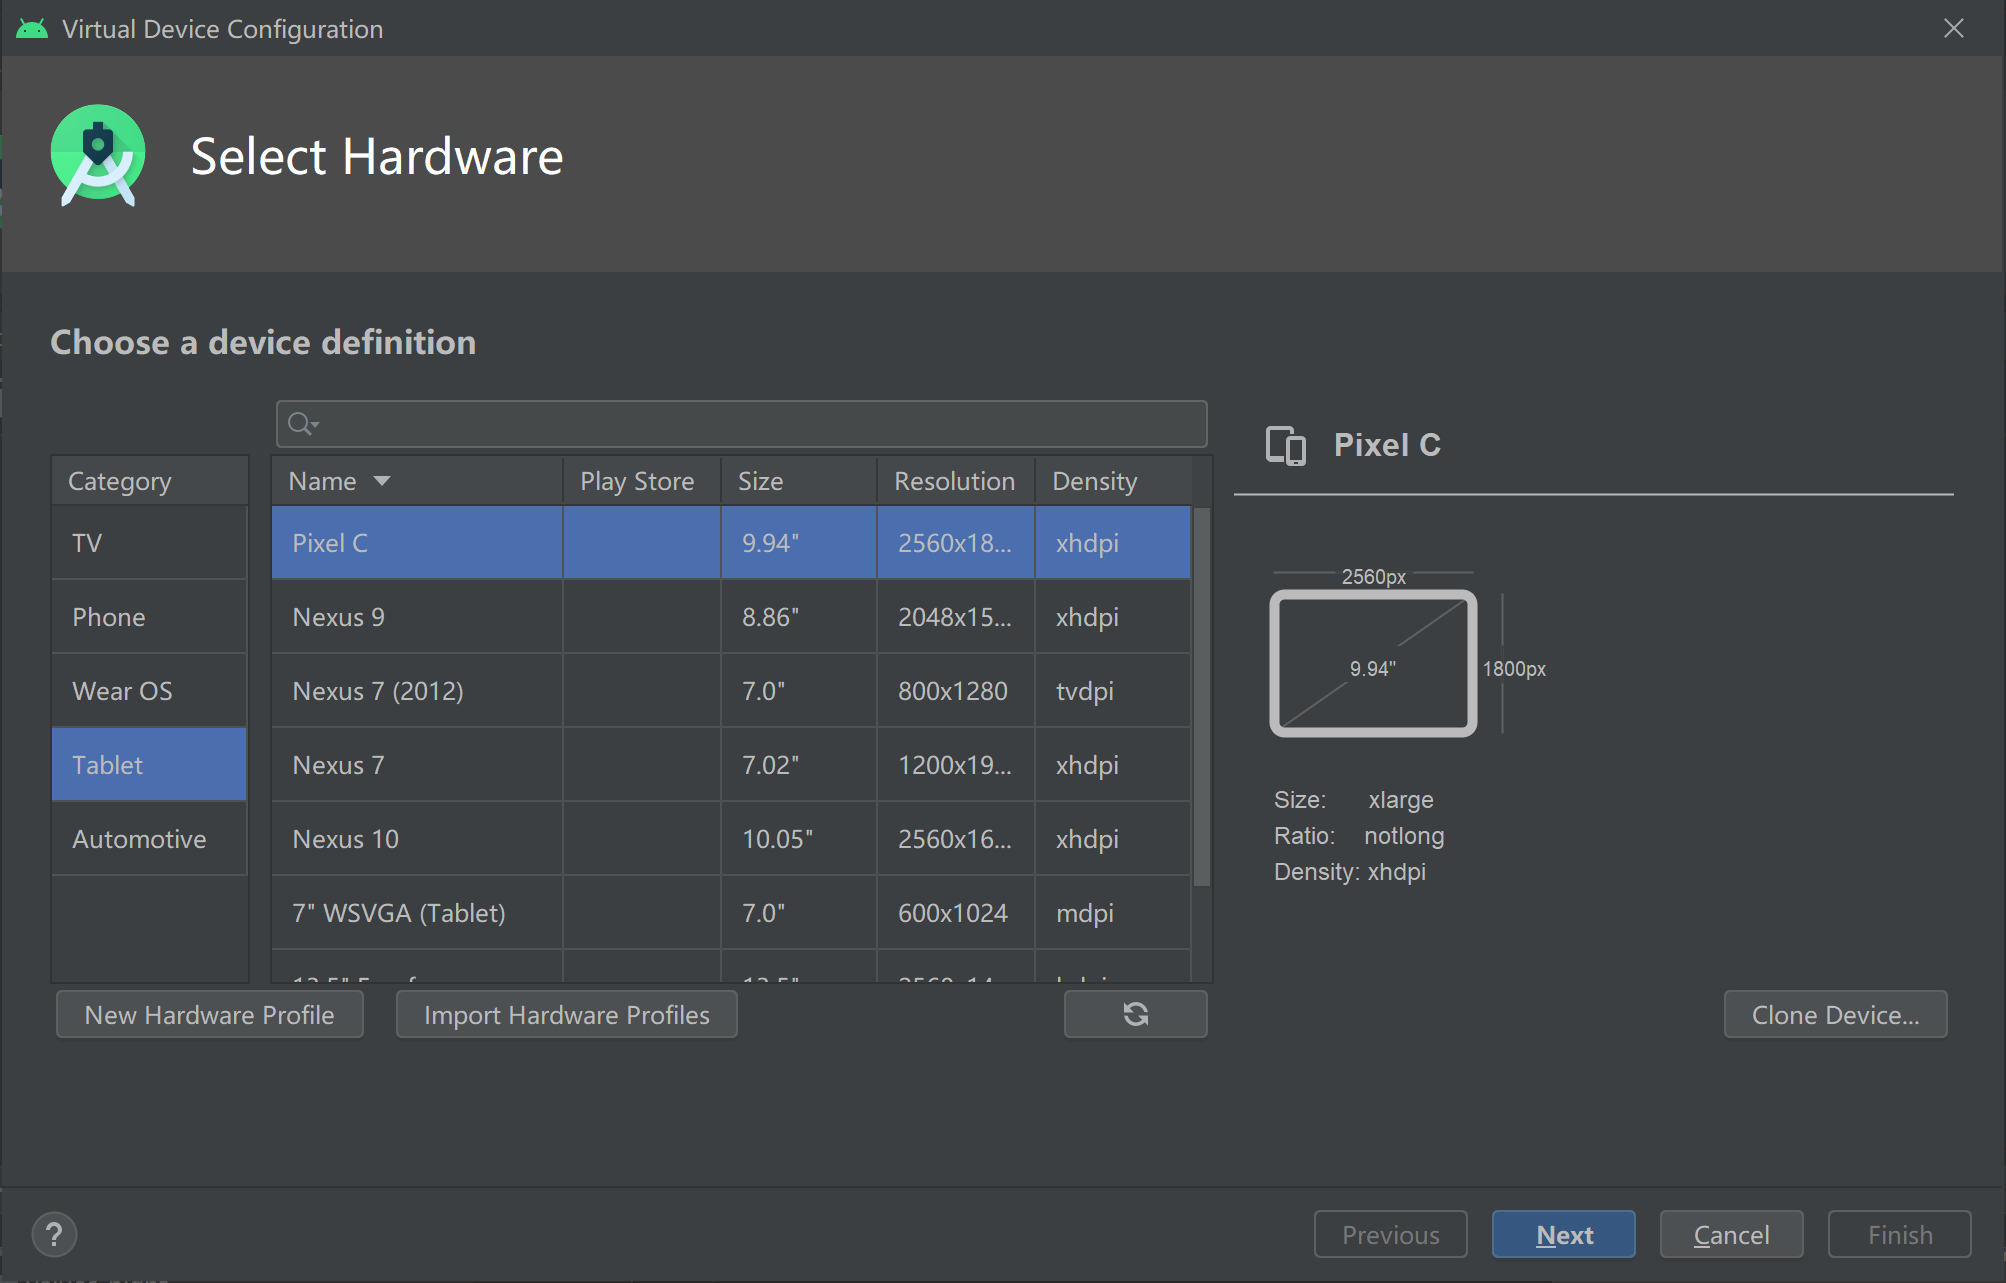2006x1283 pixels.
Task: Click the device search input field
Action: point(738,424)
